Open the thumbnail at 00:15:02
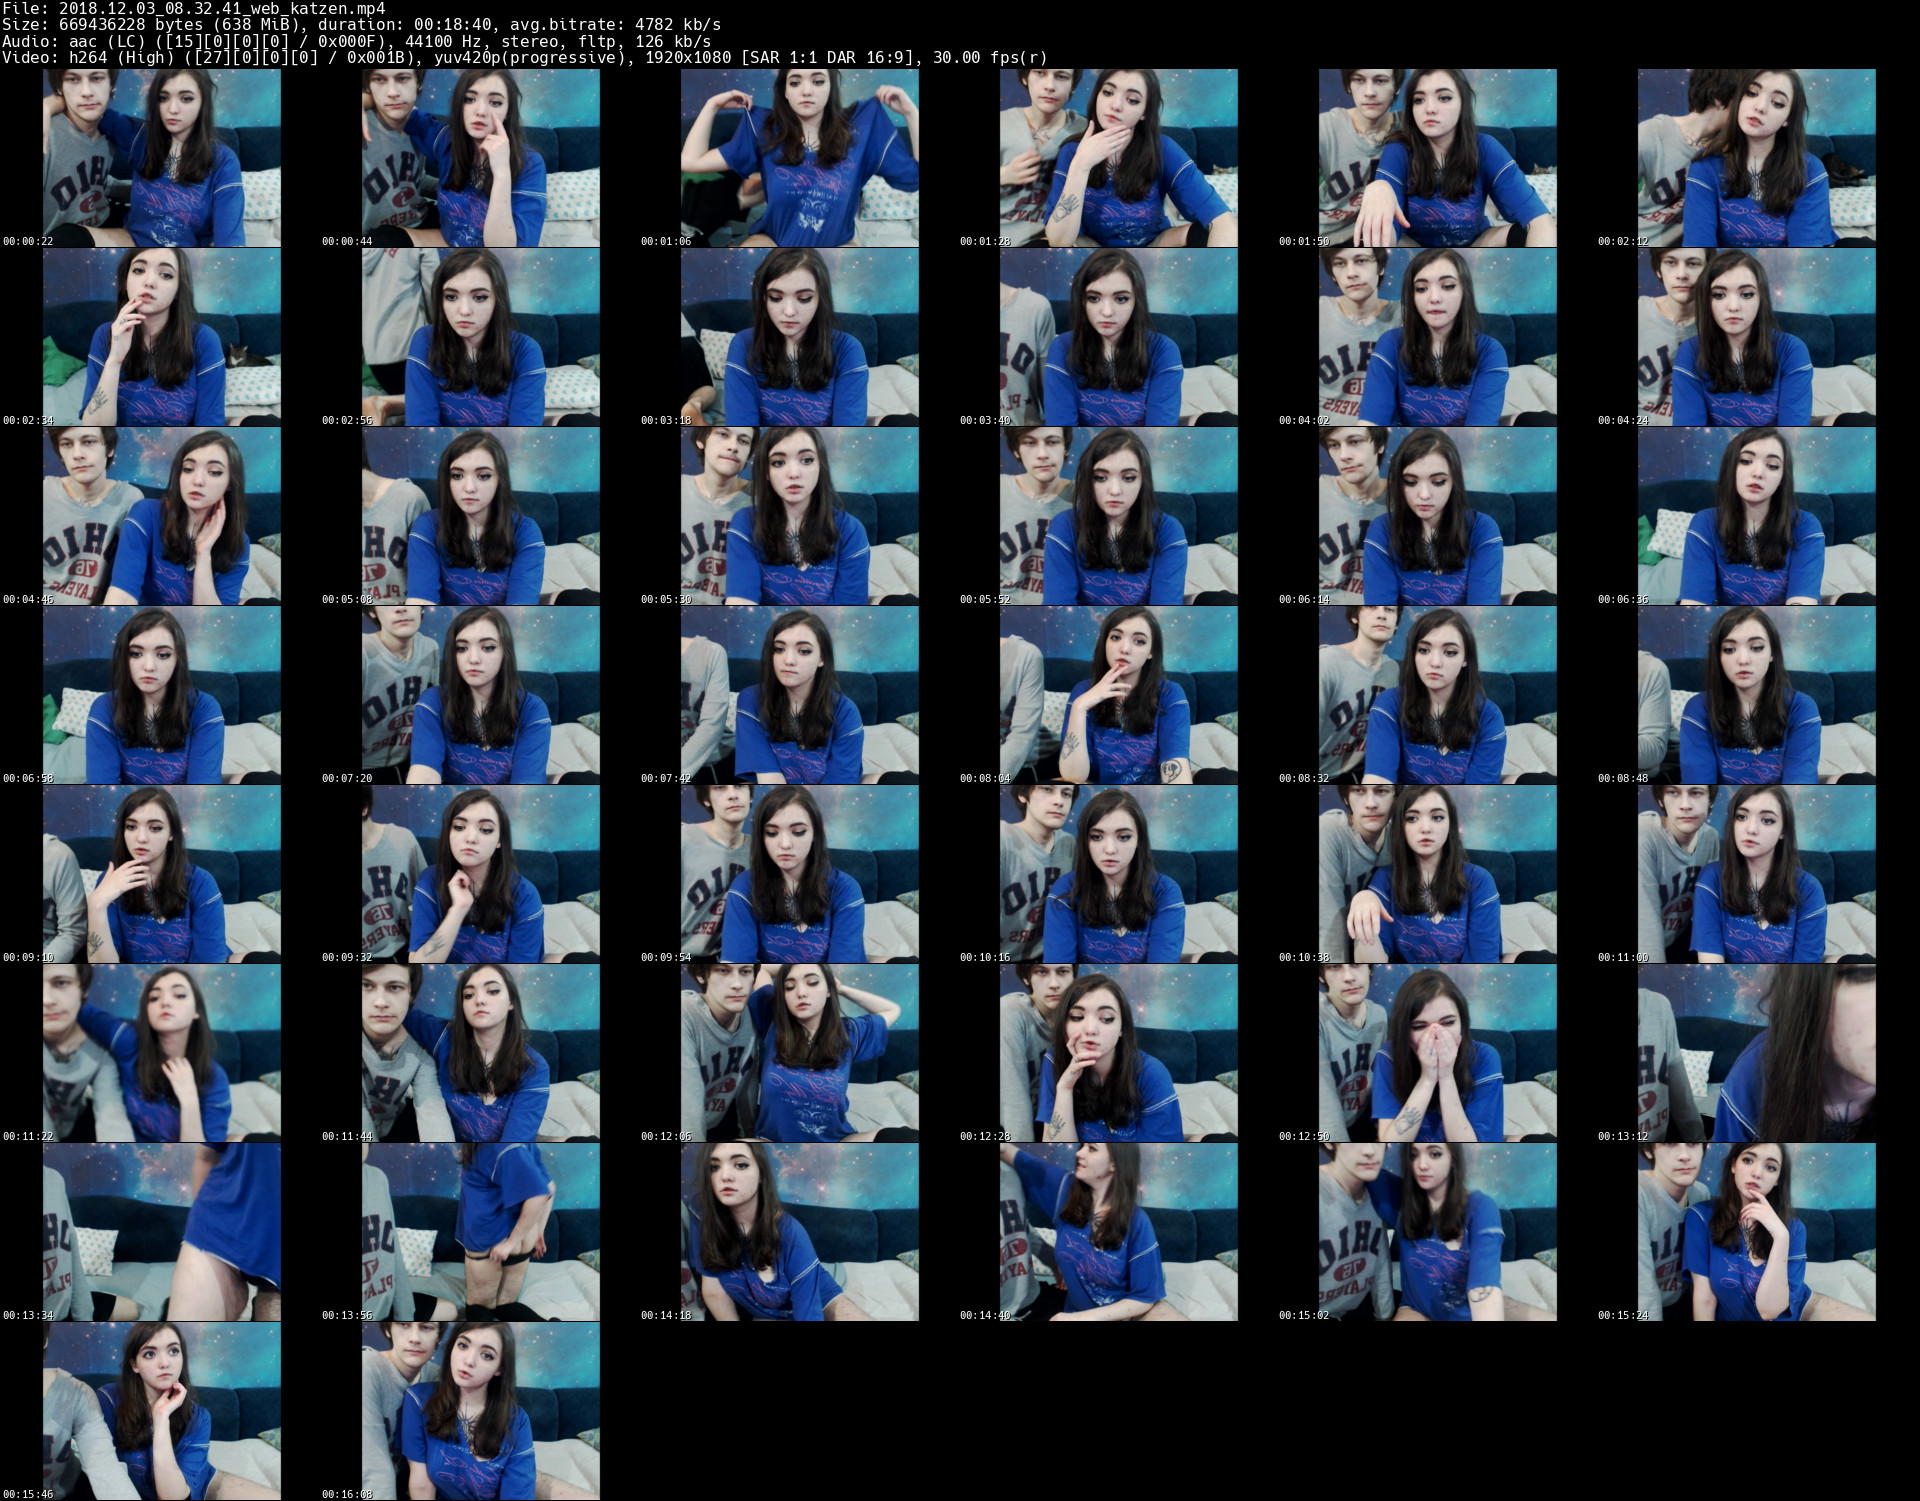The image size is (1920, 1501). 1438,1232
